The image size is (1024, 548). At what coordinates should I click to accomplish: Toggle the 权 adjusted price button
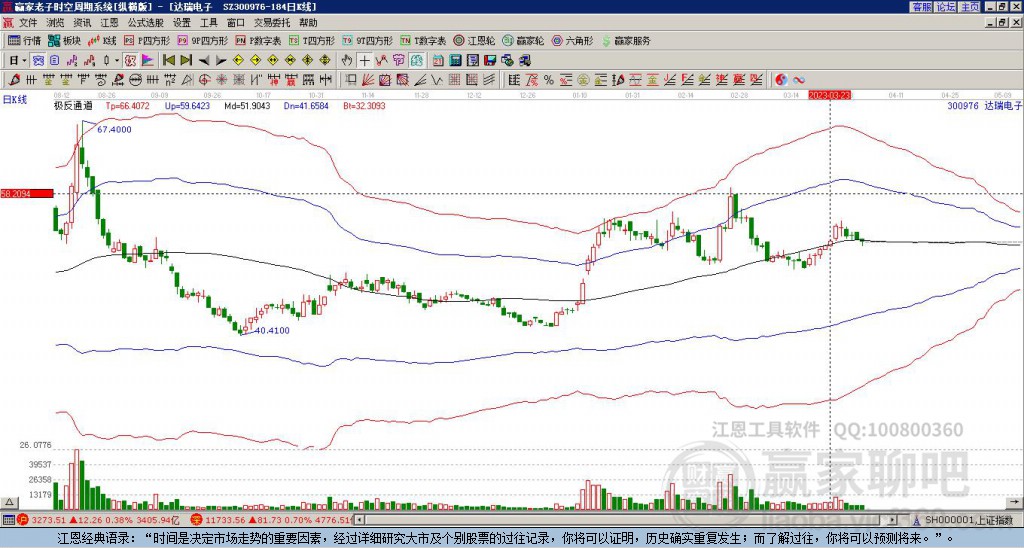tap(131, 61)
